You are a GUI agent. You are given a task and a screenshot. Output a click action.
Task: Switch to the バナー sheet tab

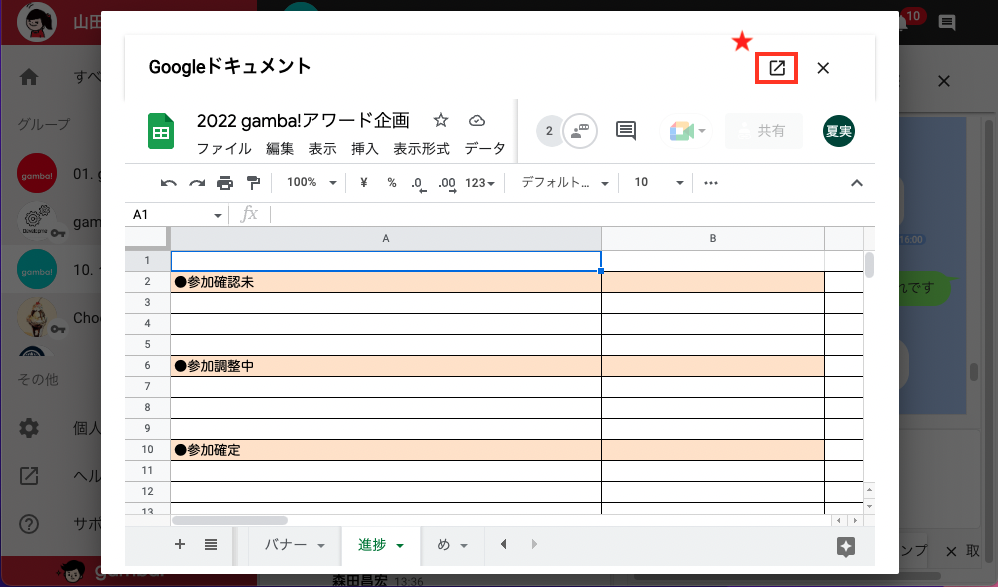click(286, 545)
